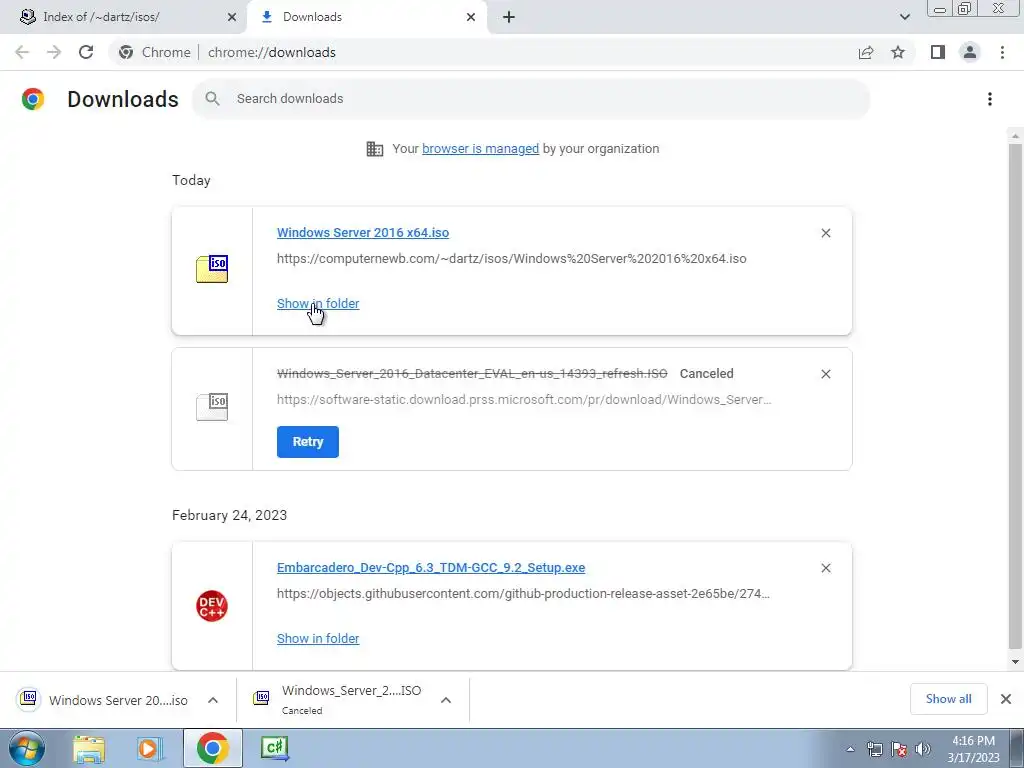Screen dimensions: 1024x768
Task: Open Chrome's three-dot main menu
Action: point(1002,52)
